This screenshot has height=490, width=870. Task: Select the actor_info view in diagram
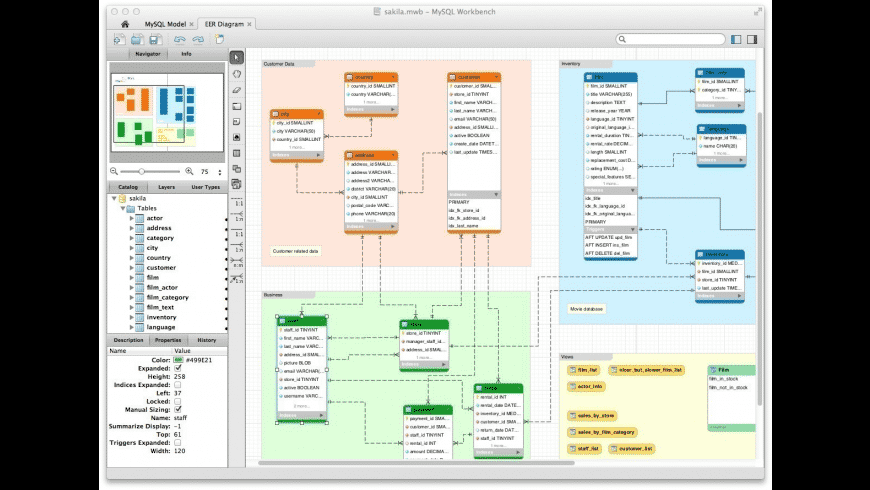[586, 386]
